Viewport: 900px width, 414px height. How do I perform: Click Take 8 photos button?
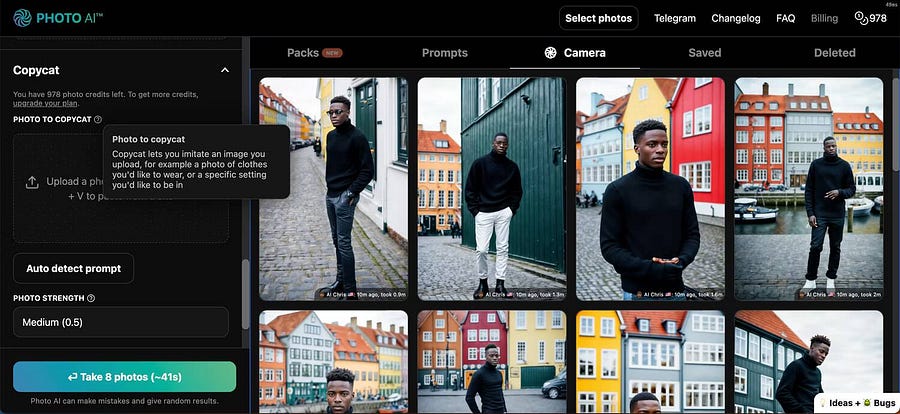click(125, 377)
